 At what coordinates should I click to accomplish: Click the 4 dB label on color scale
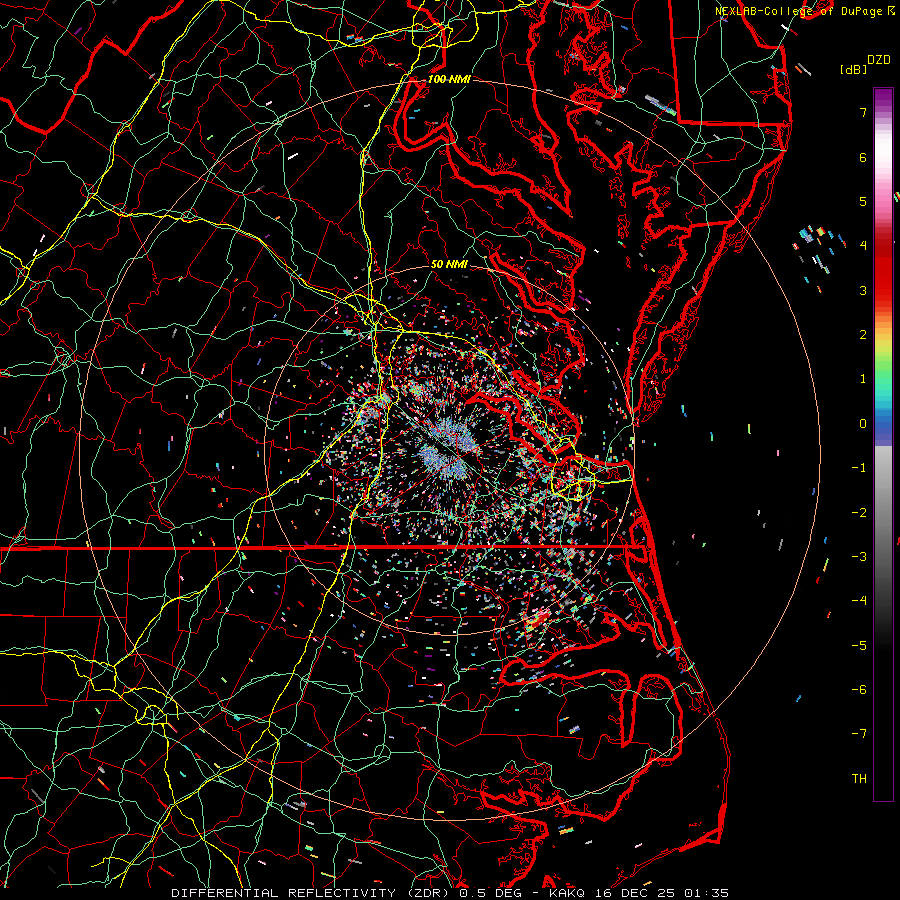click(x=863, y=246)
